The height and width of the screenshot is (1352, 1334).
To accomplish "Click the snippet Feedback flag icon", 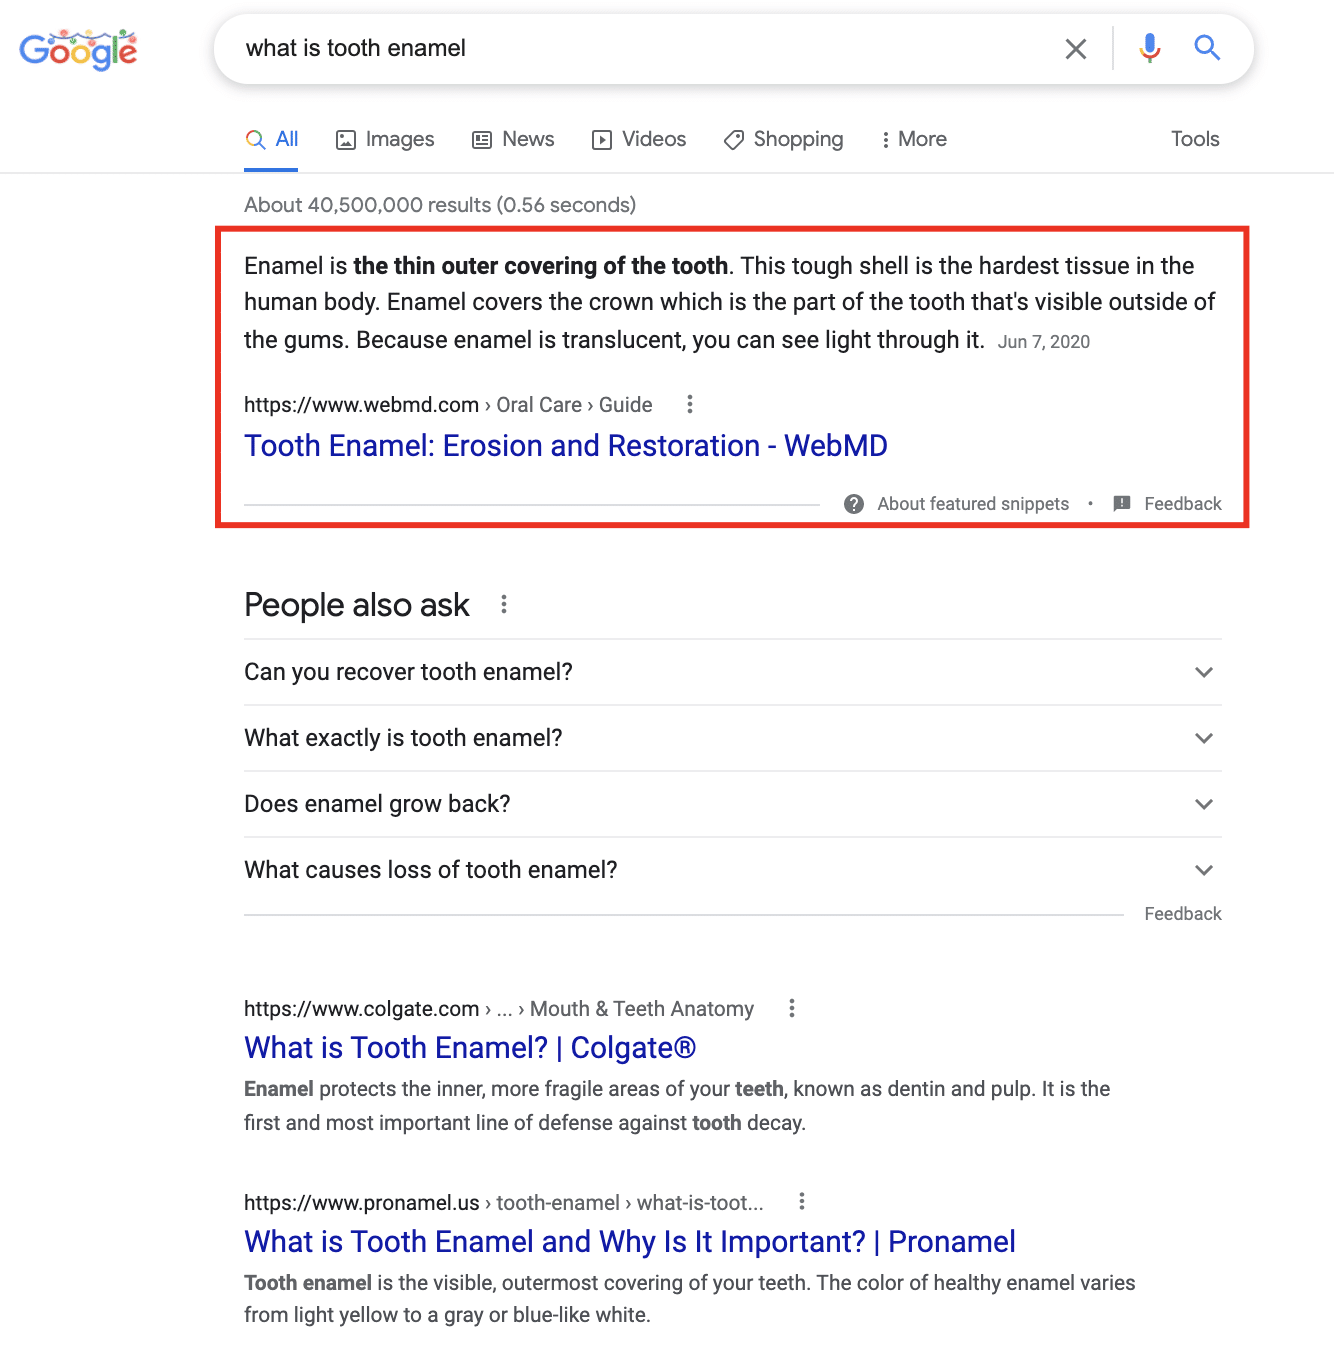I will tap(1122, 503).
